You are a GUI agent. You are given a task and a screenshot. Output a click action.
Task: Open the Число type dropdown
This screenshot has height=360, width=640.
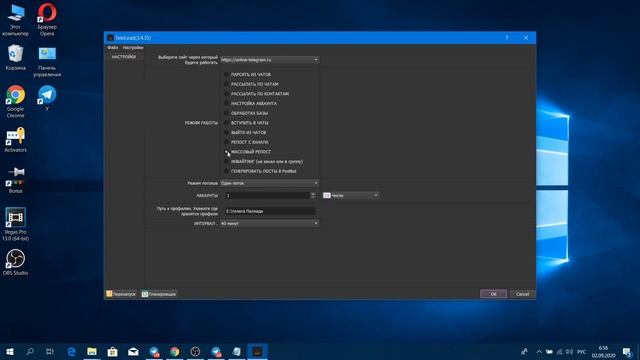[x=351, y=196]
